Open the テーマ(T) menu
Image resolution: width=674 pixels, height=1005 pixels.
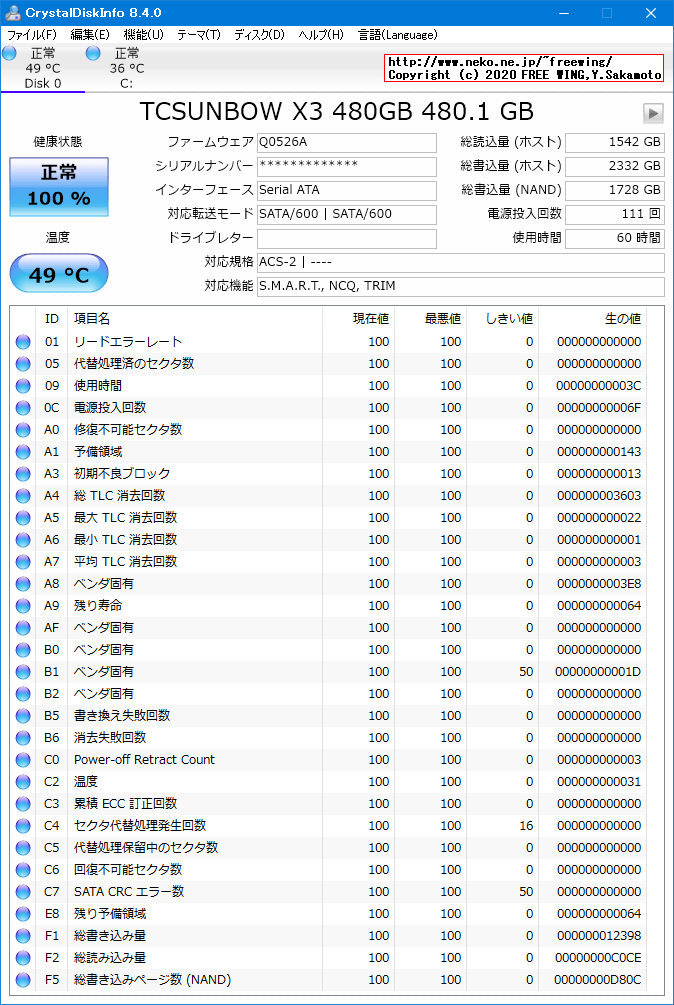(199, 35)
